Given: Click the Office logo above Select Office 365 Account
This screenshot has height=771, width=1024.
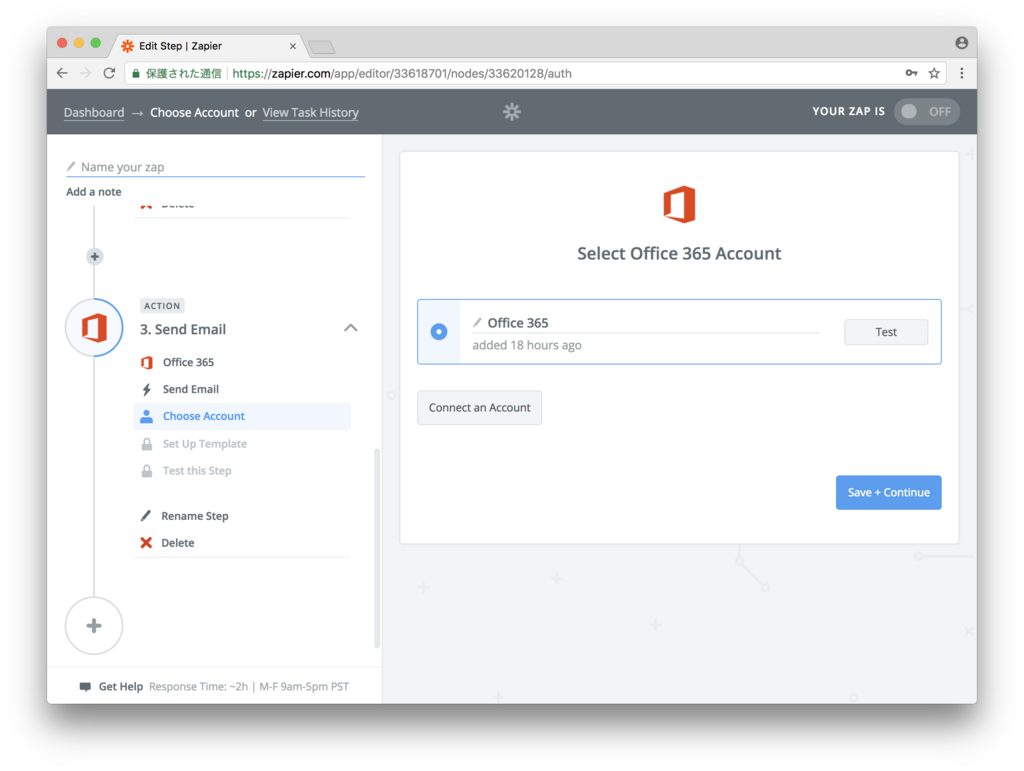Looking at the screenshot, I should 679,204.
